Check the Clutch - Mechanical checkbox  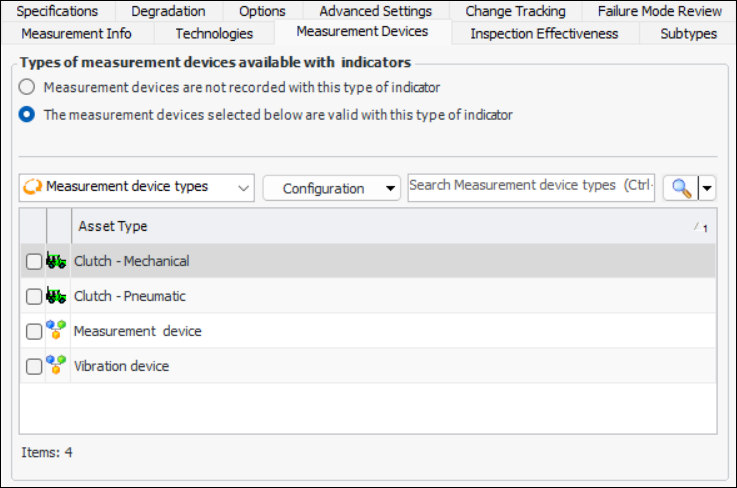click(34, 262)
